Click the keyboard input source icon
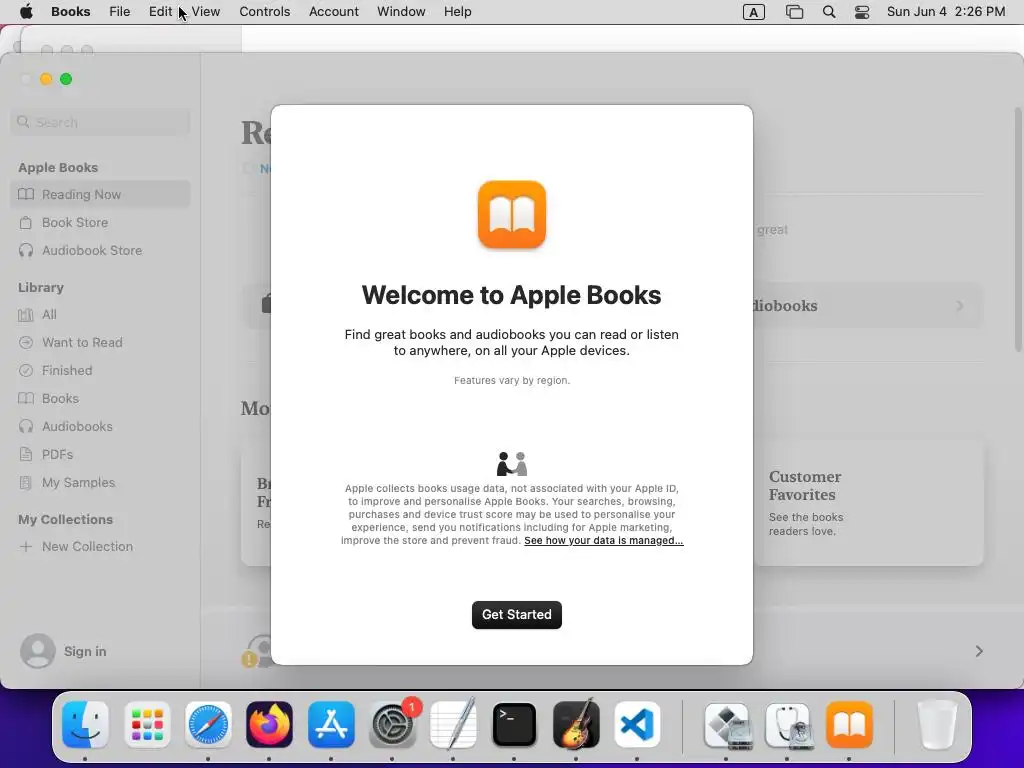Screen dimensions: 1024x768 754,12
